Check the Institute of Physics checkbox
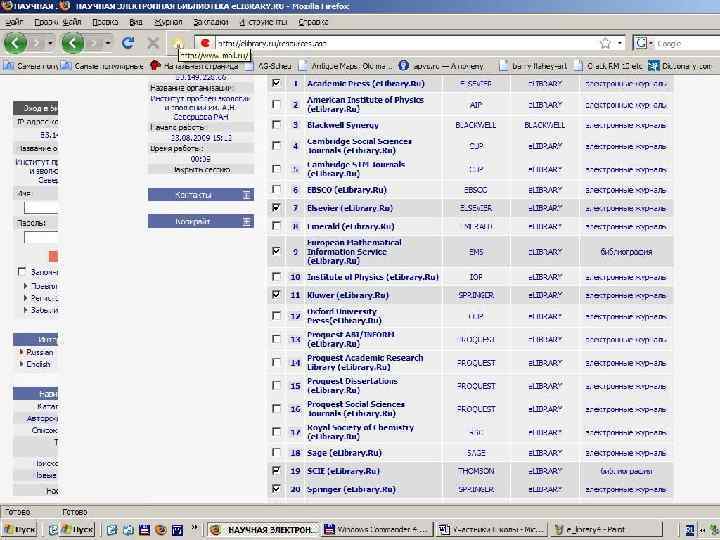This screenshot has height=540, width=720. (x=276, y=276)
